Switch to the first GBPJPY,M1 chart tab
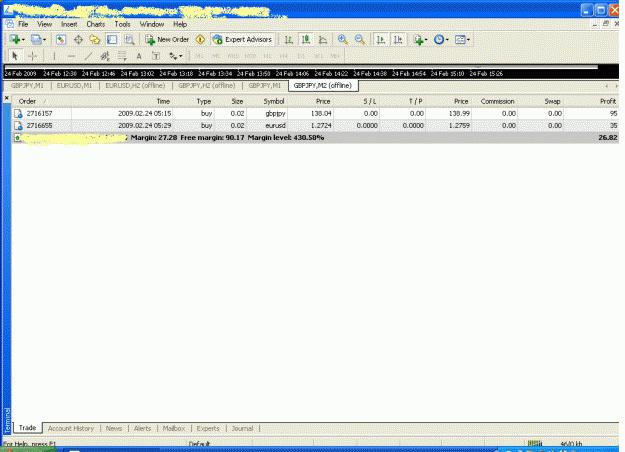This screenshot has width=625, height=452. point(27,86)
